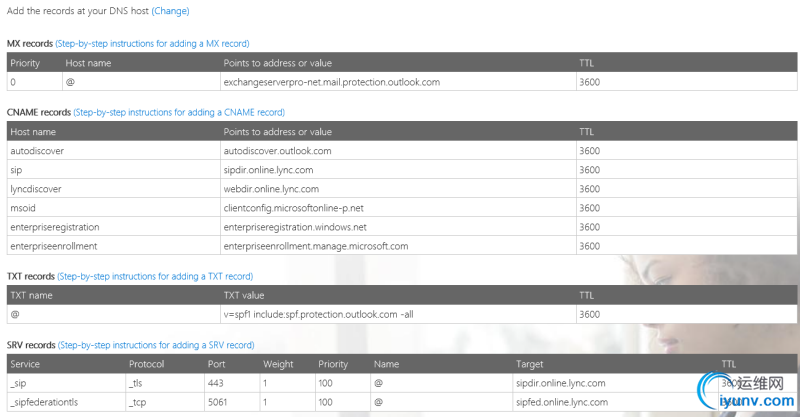Click the Name column header in SRV table
The width and height of the screenshot is (800, 417).
point(386,364)
